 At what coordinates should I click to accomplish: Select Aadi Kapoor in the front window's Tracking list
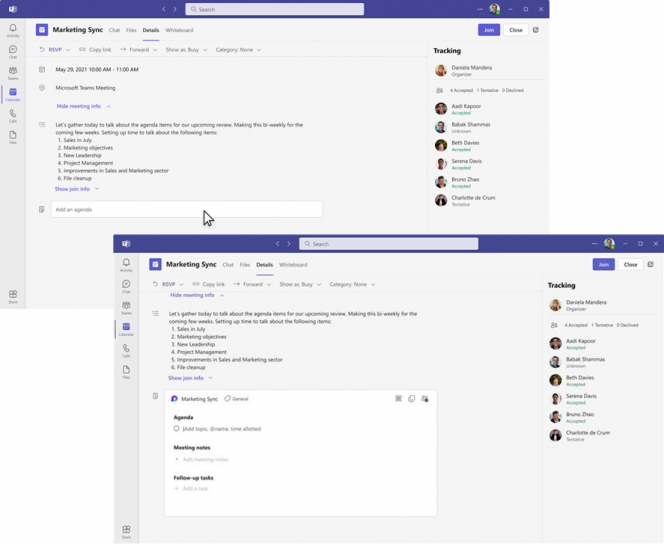tap(581, 343)
